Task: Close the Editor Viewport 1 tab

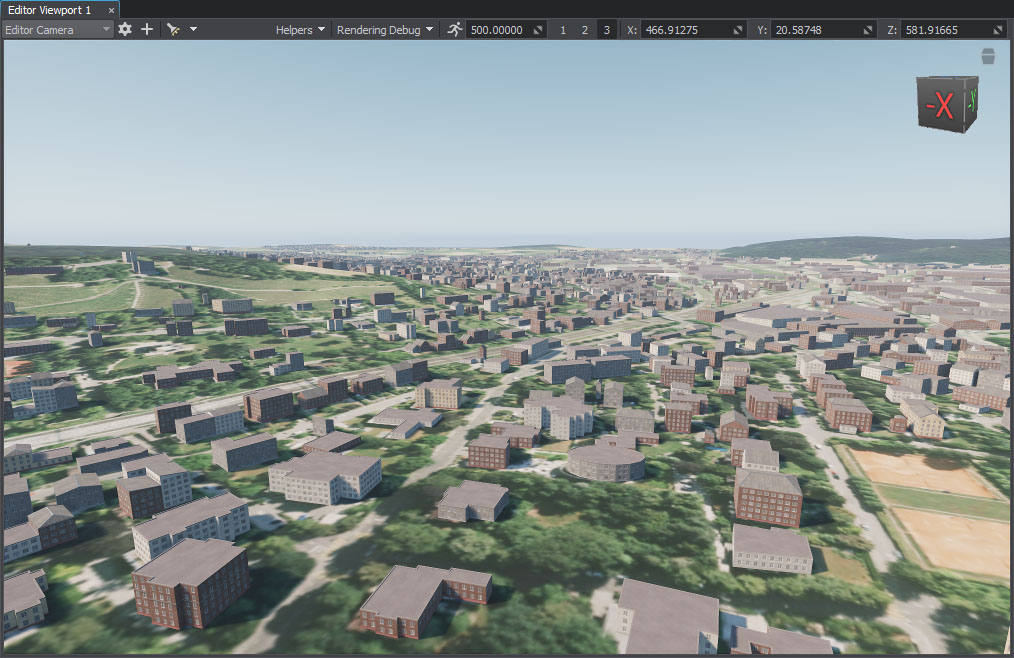Action: tap(111, 9)
